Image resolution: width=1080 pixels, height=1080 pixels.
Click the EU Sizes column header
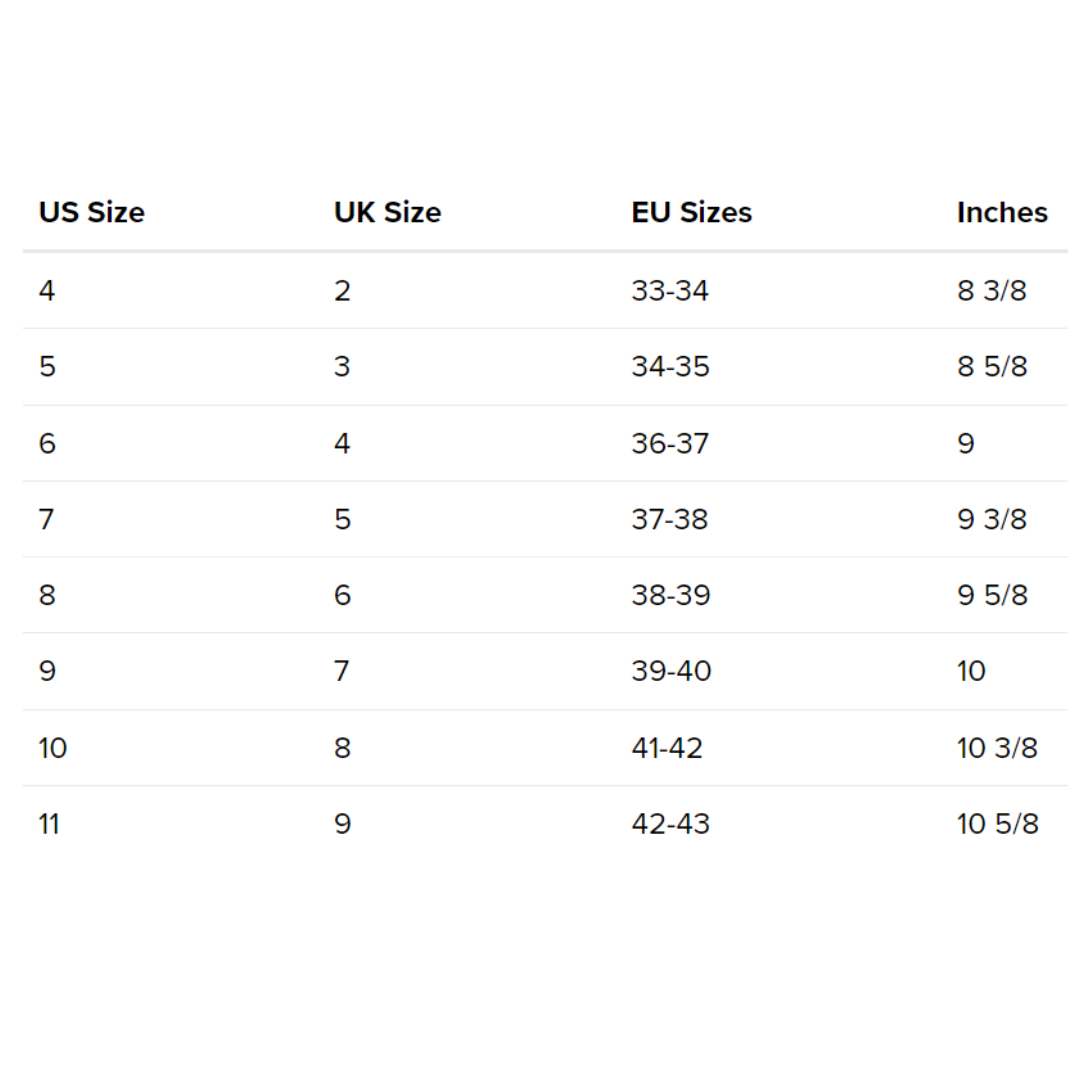point(691,213)
